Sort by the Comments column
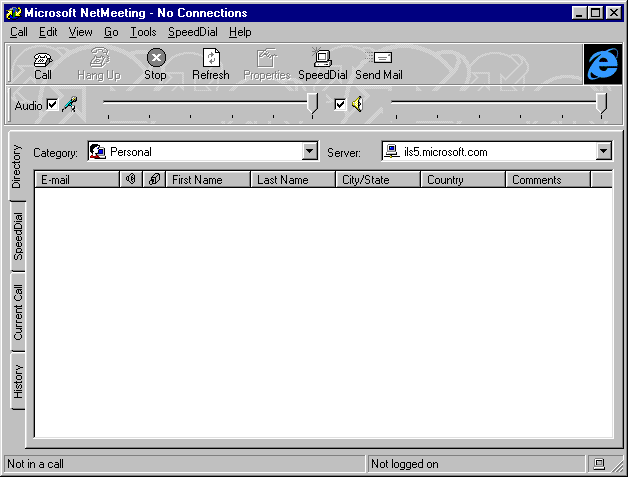The width and height of the screenshot is (628, 477). point(548,179)
